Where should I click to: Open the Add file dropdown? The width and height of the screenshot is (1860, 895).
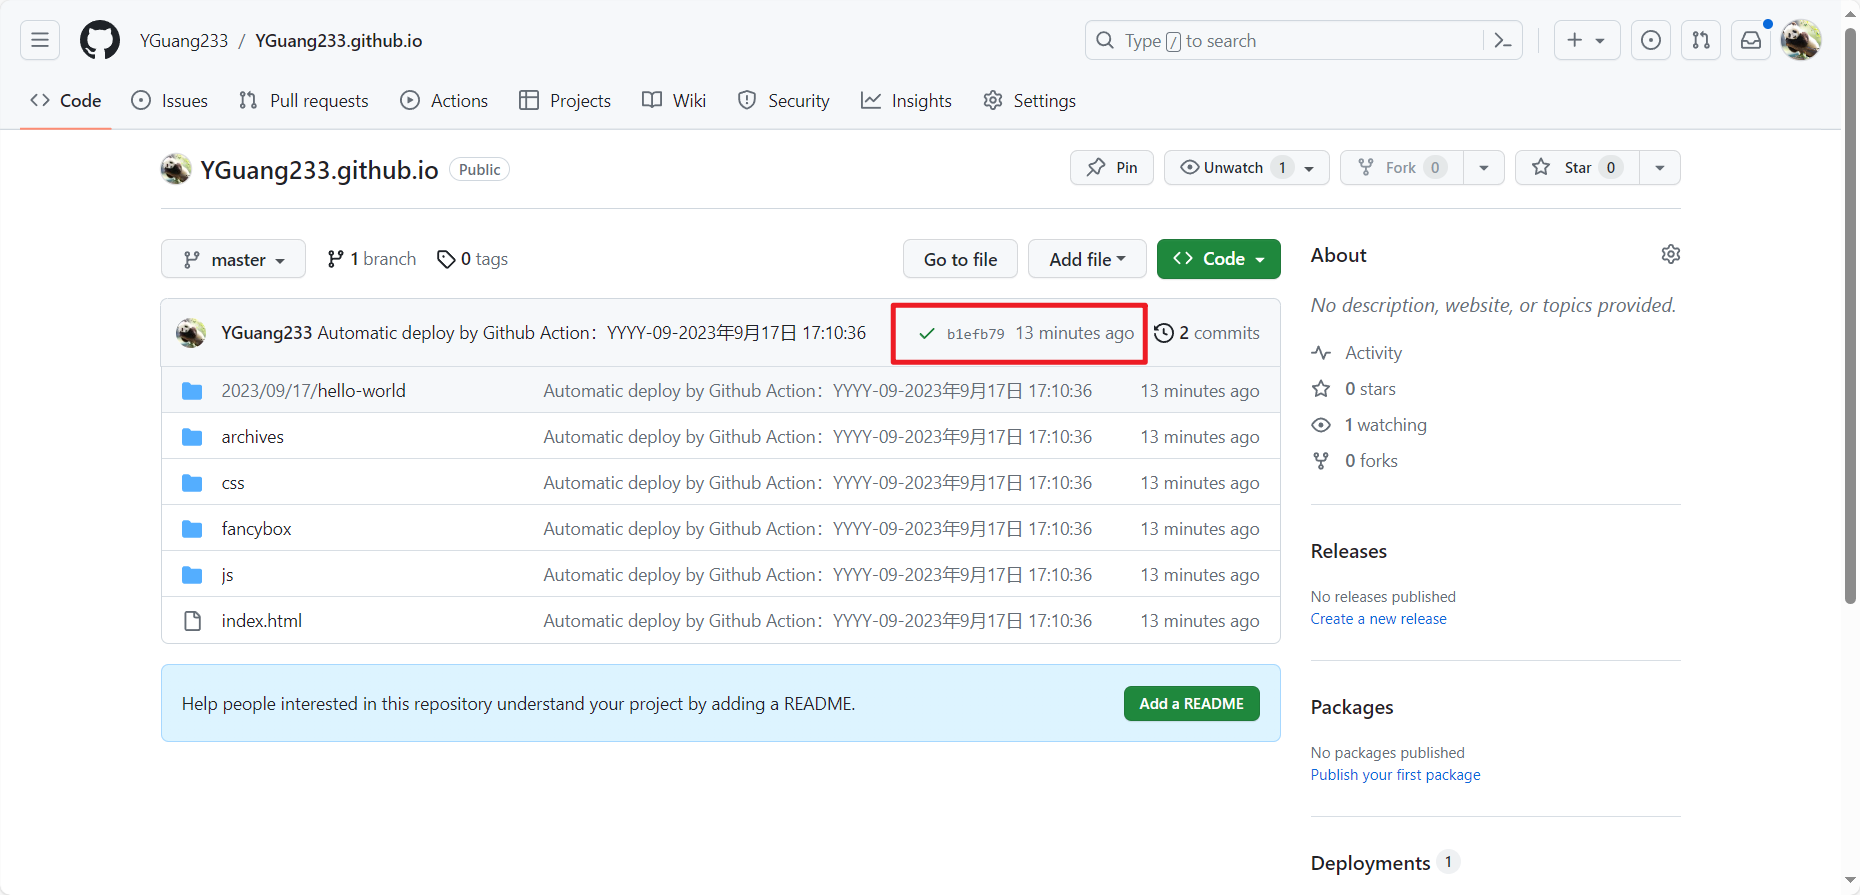(x=1086, y=259)
